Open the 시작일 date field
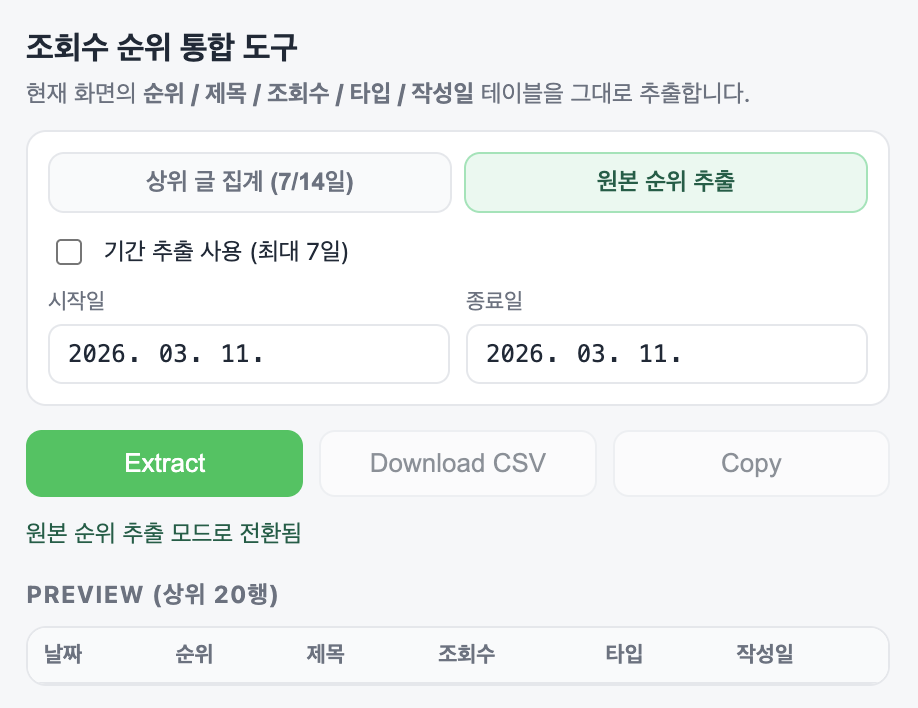 (249, 354)
